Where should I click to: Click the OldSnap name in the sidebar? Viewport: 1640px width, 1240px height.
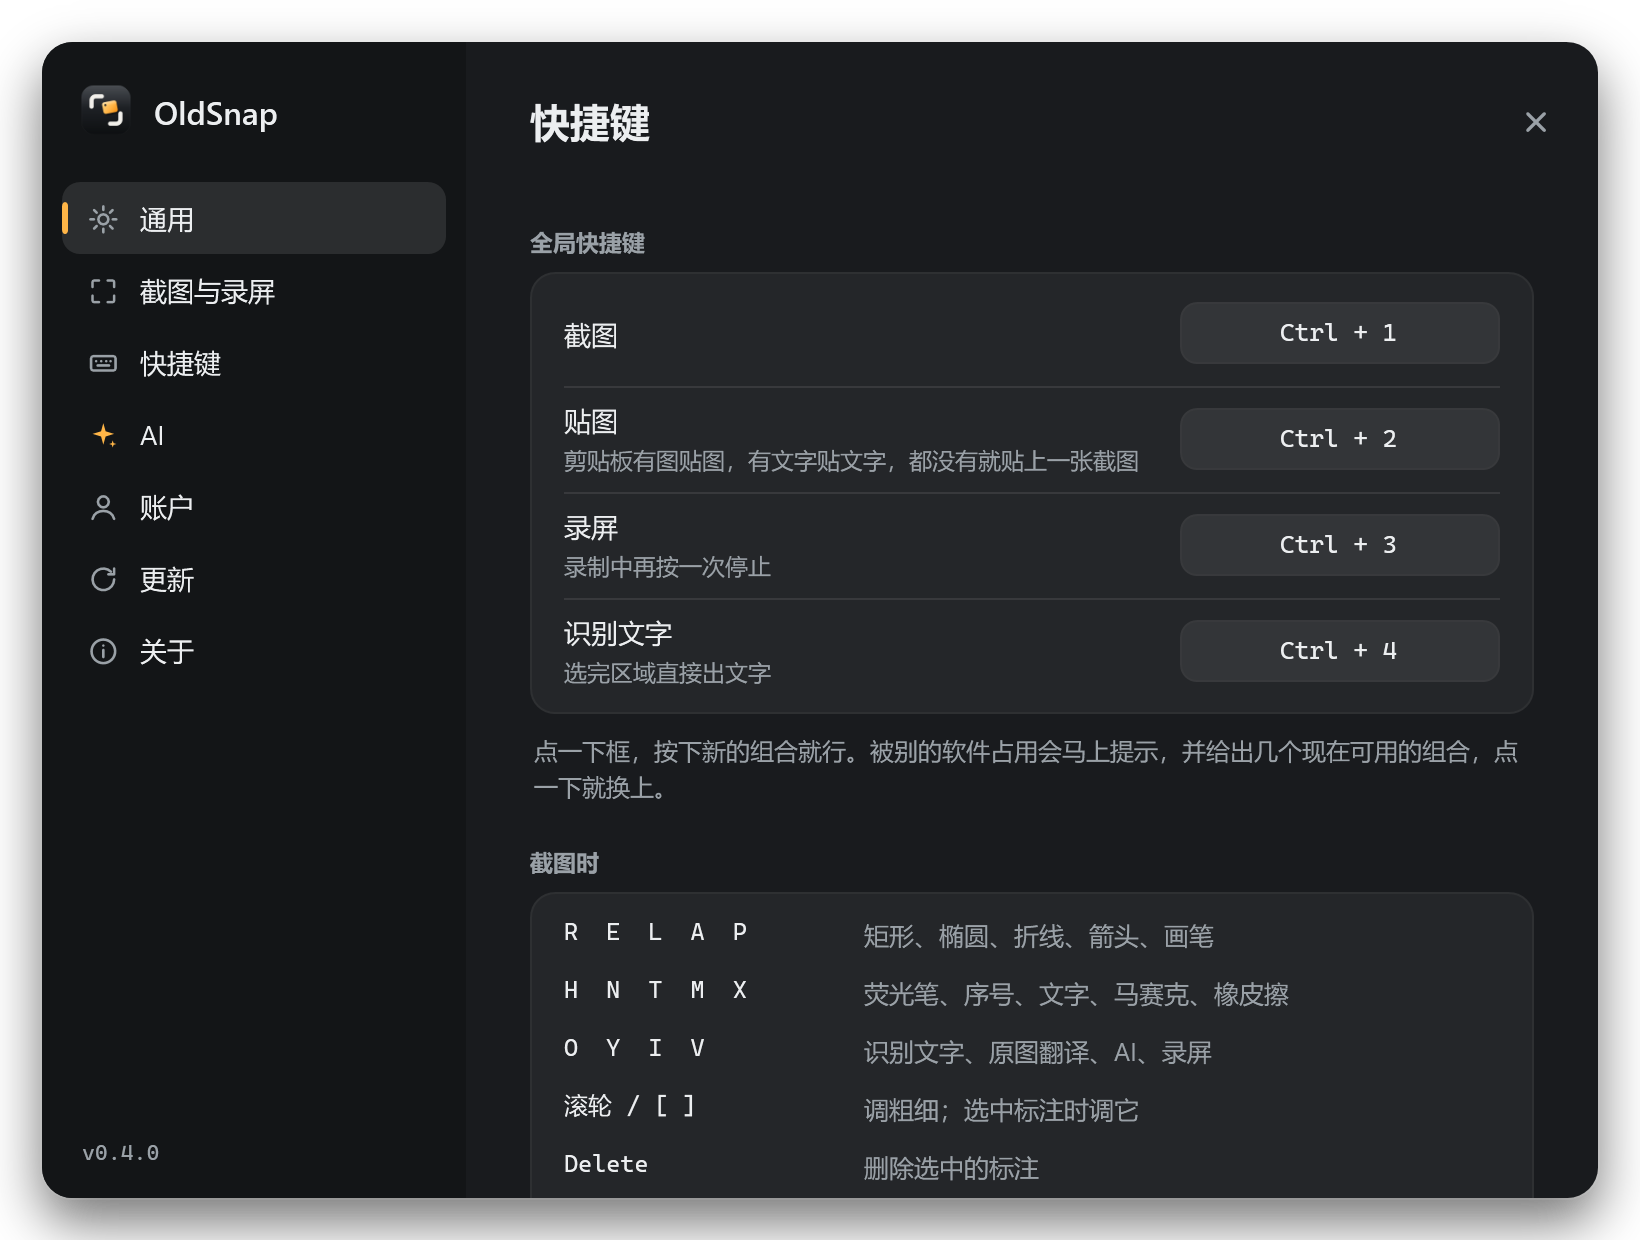click(216, 114)
